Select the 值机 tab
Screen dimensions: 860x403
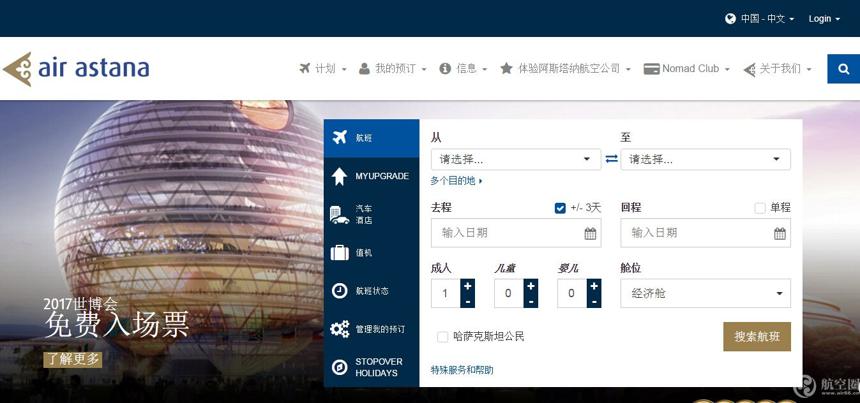371,253
